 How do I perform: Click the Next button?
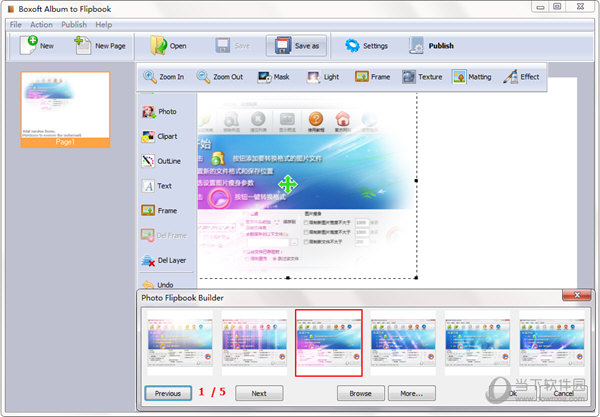pos(259,393)
